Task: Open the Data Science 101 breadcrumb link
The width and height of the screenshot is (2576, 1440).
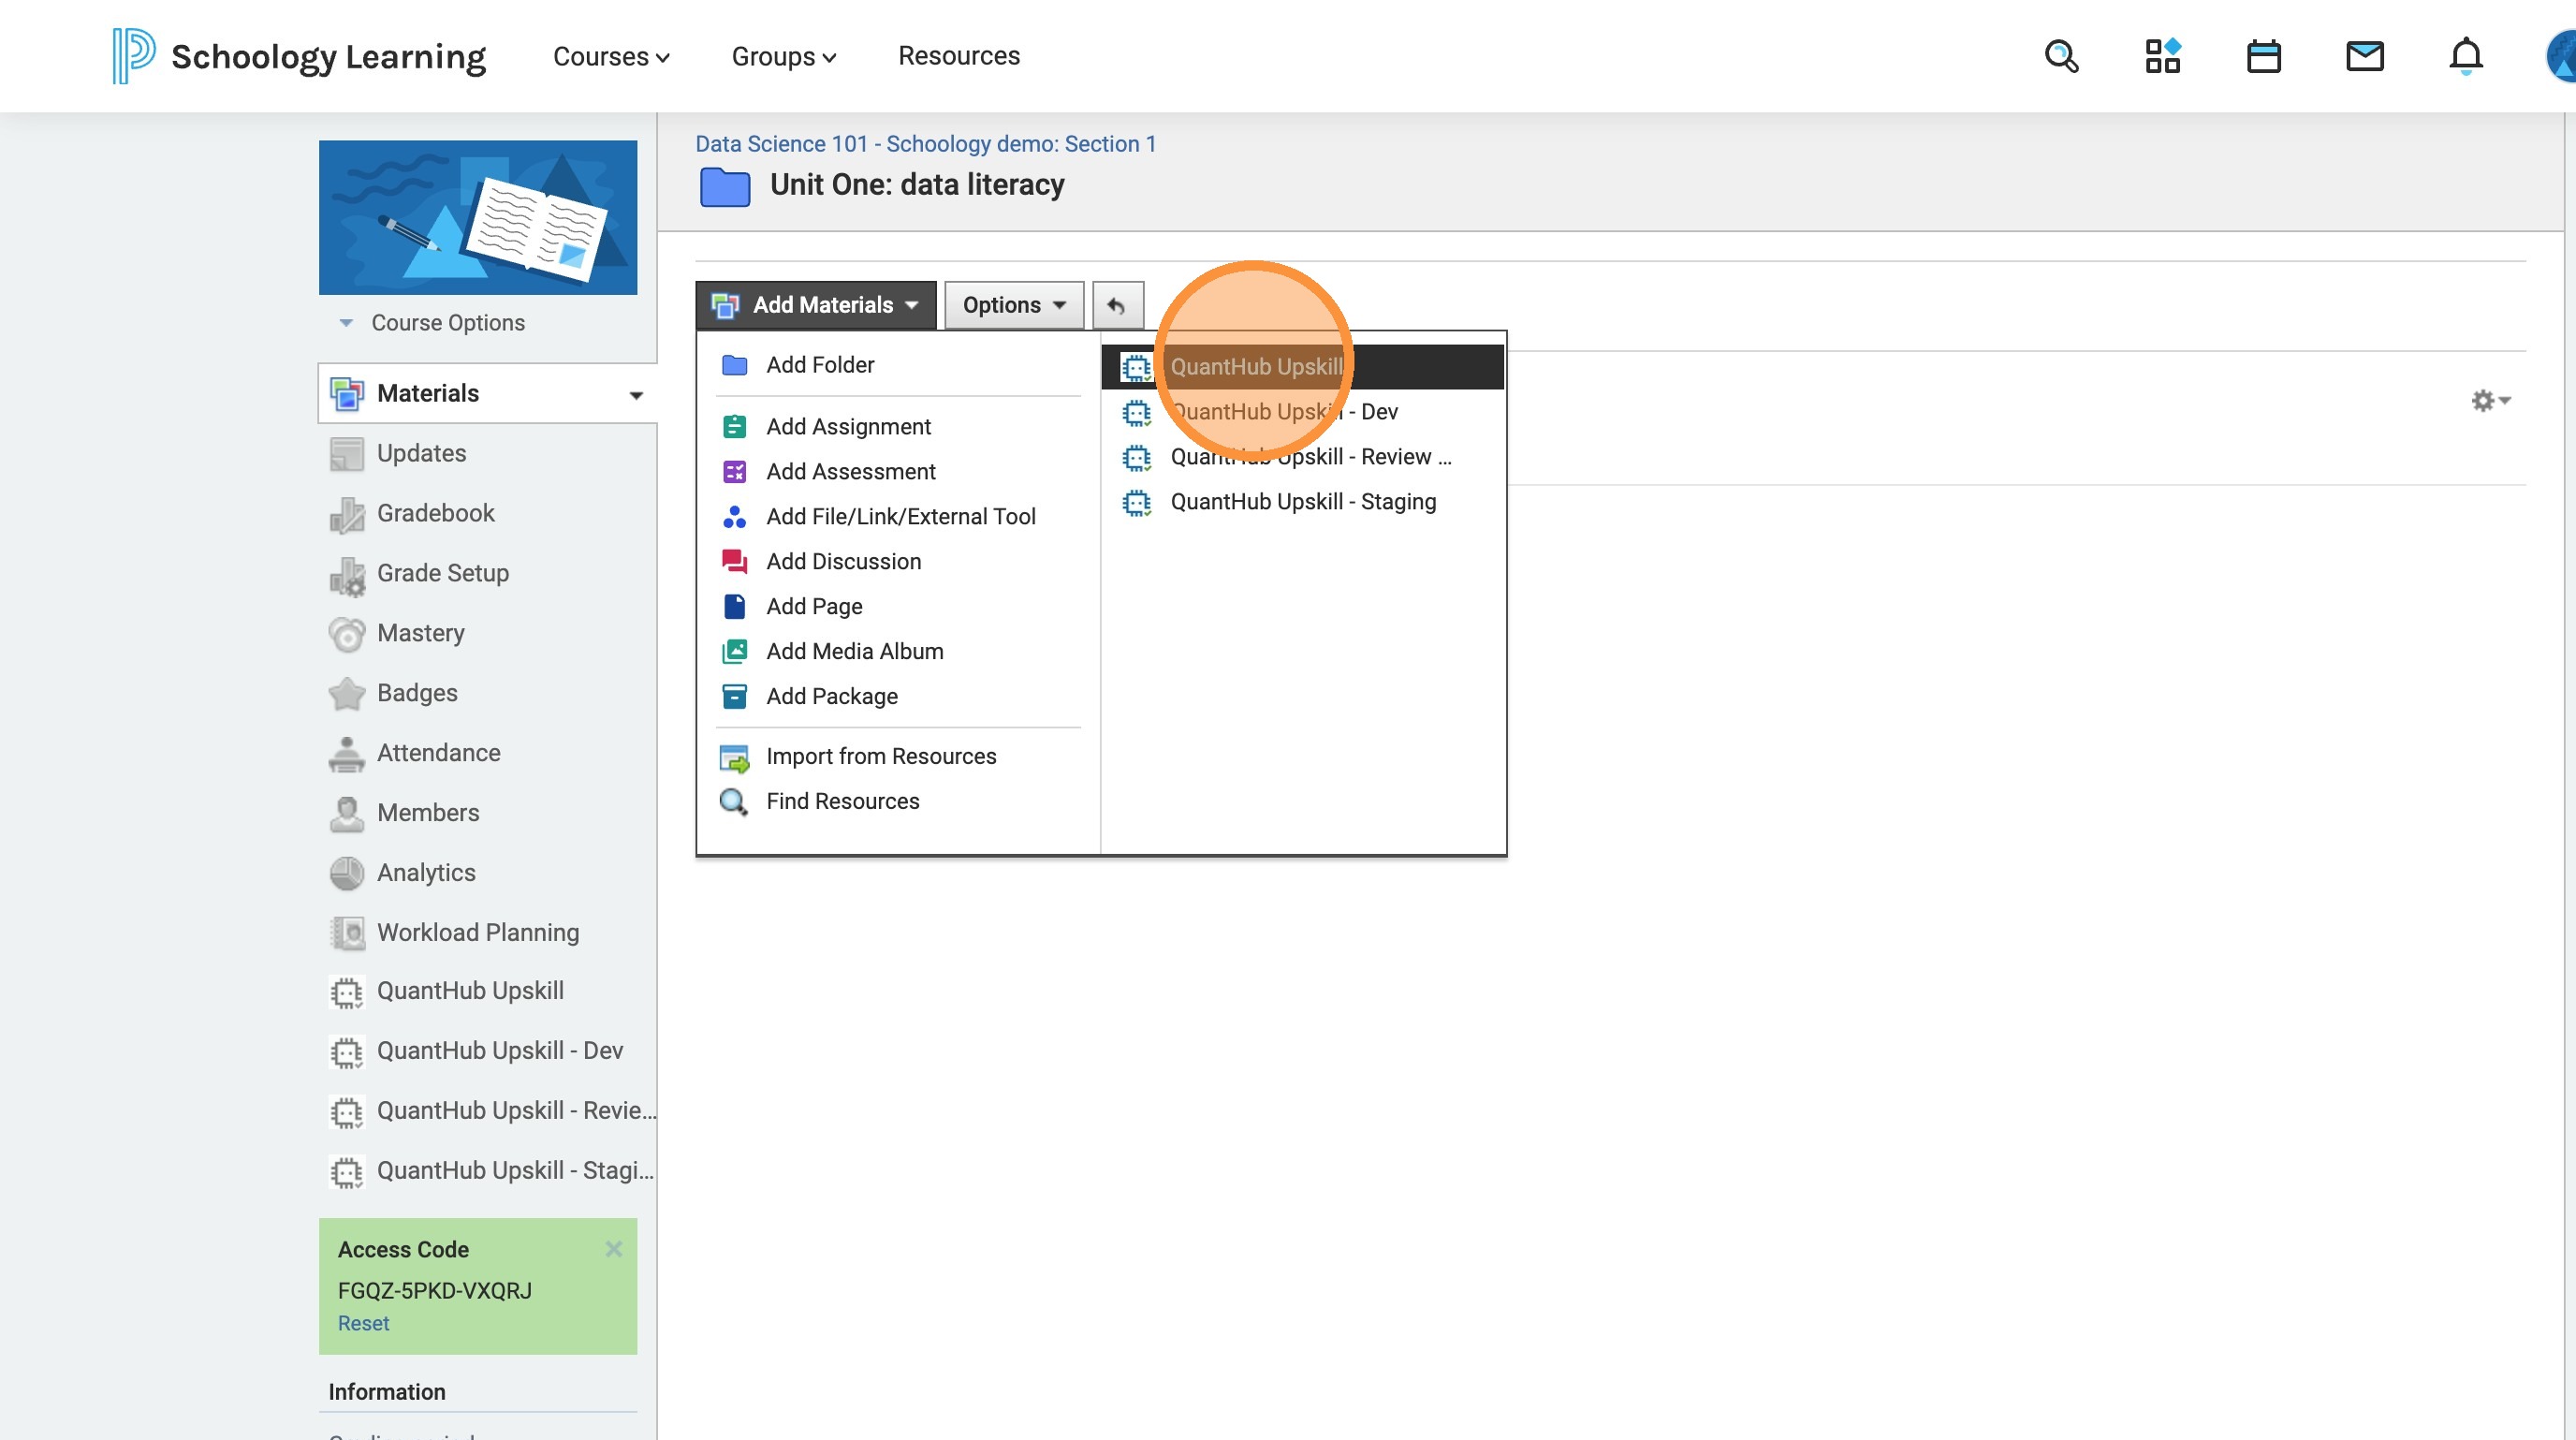Action: (x=925, y=144)
